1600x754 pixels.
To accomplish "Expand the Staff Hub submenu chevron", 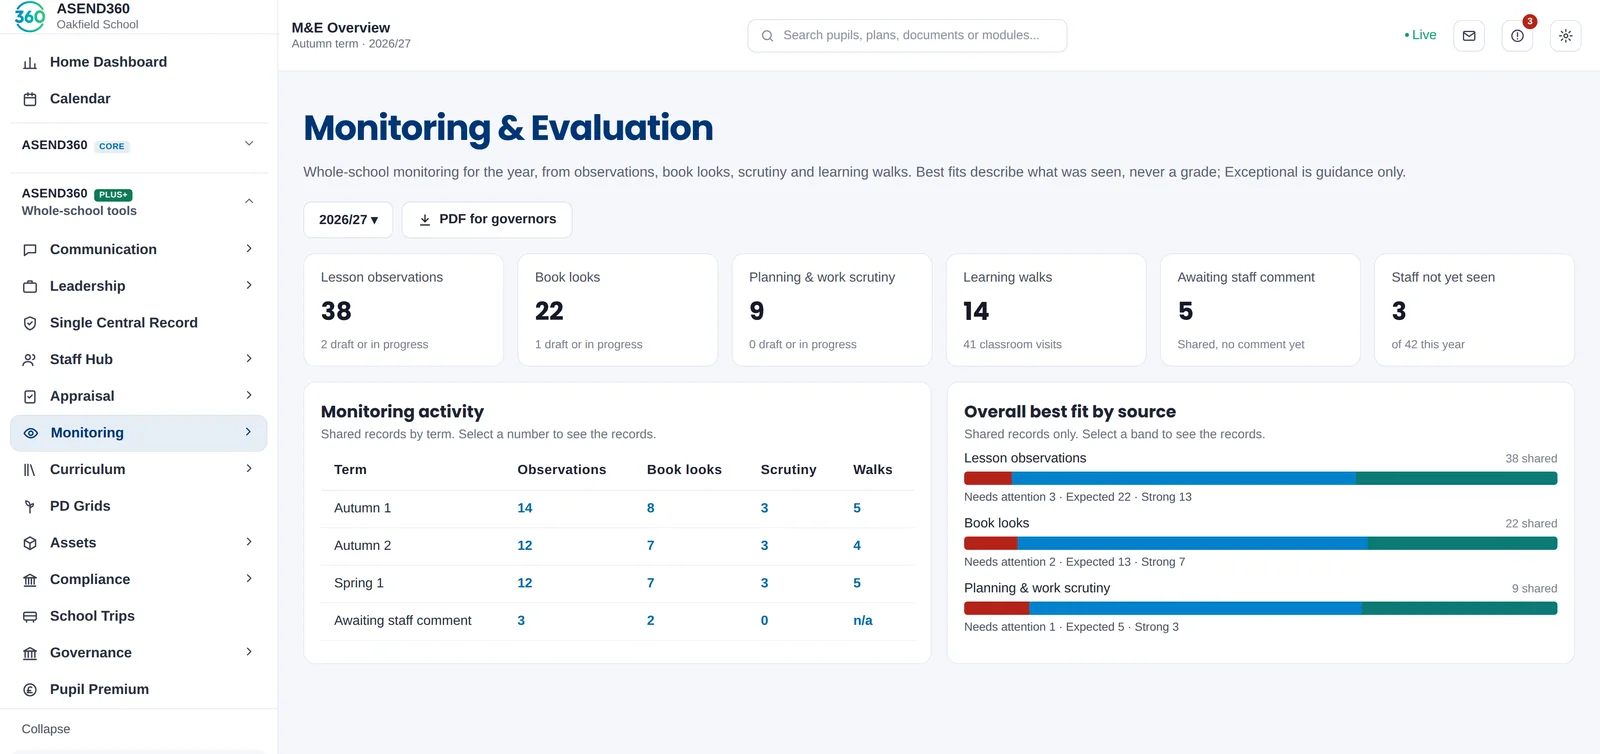I will (249, 359).
